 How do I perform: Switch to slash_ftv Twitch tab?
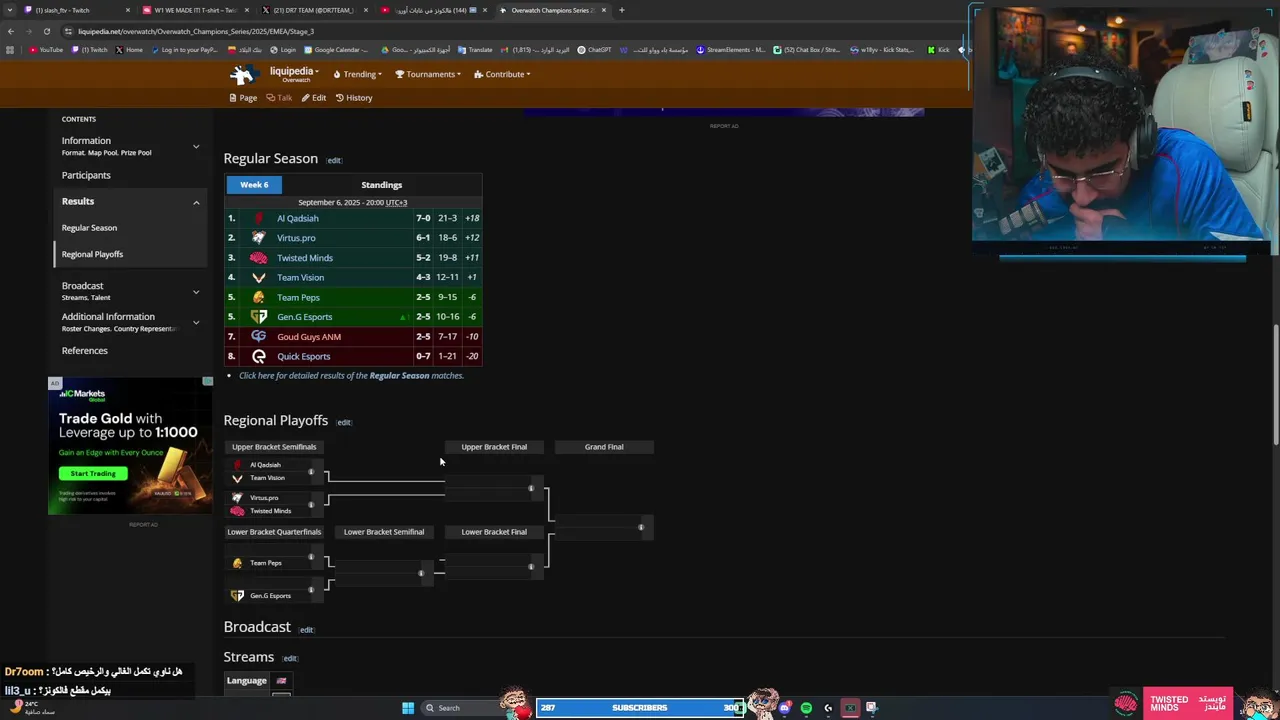point(73,10)
